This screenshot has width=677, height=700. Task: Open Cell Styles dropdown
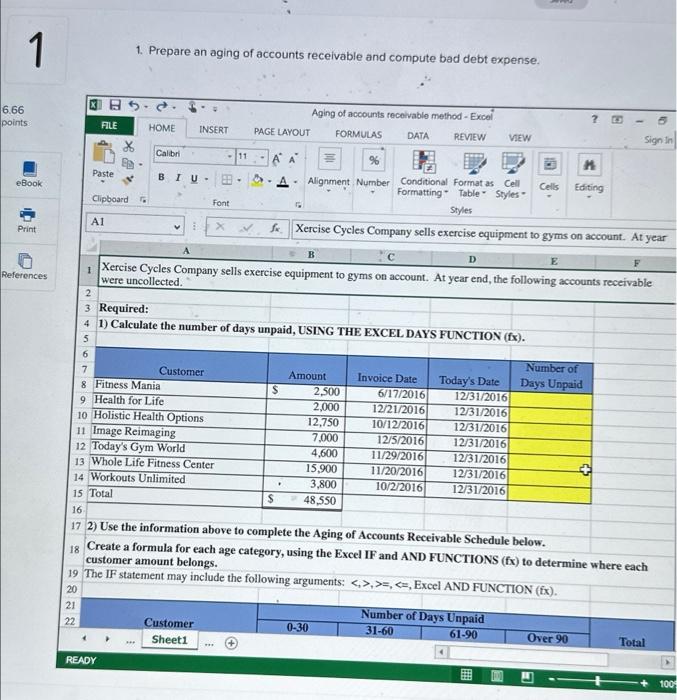click(x=512, y=177)
